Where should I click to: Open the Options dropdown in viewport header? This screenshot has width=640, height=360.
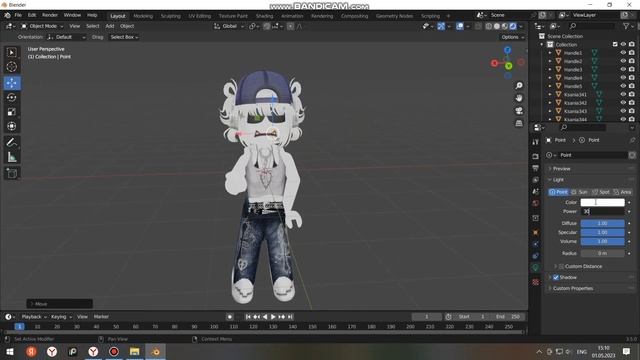(513, 37)
